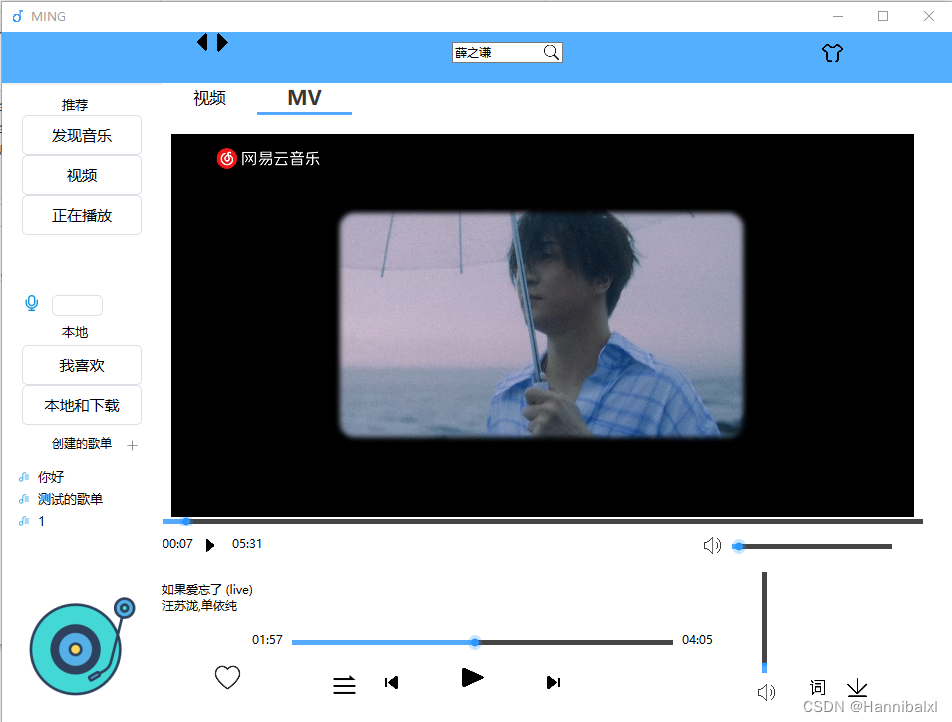Click the MV video frame
This screenshot has height=722, width=952.
tap(542, 325)
